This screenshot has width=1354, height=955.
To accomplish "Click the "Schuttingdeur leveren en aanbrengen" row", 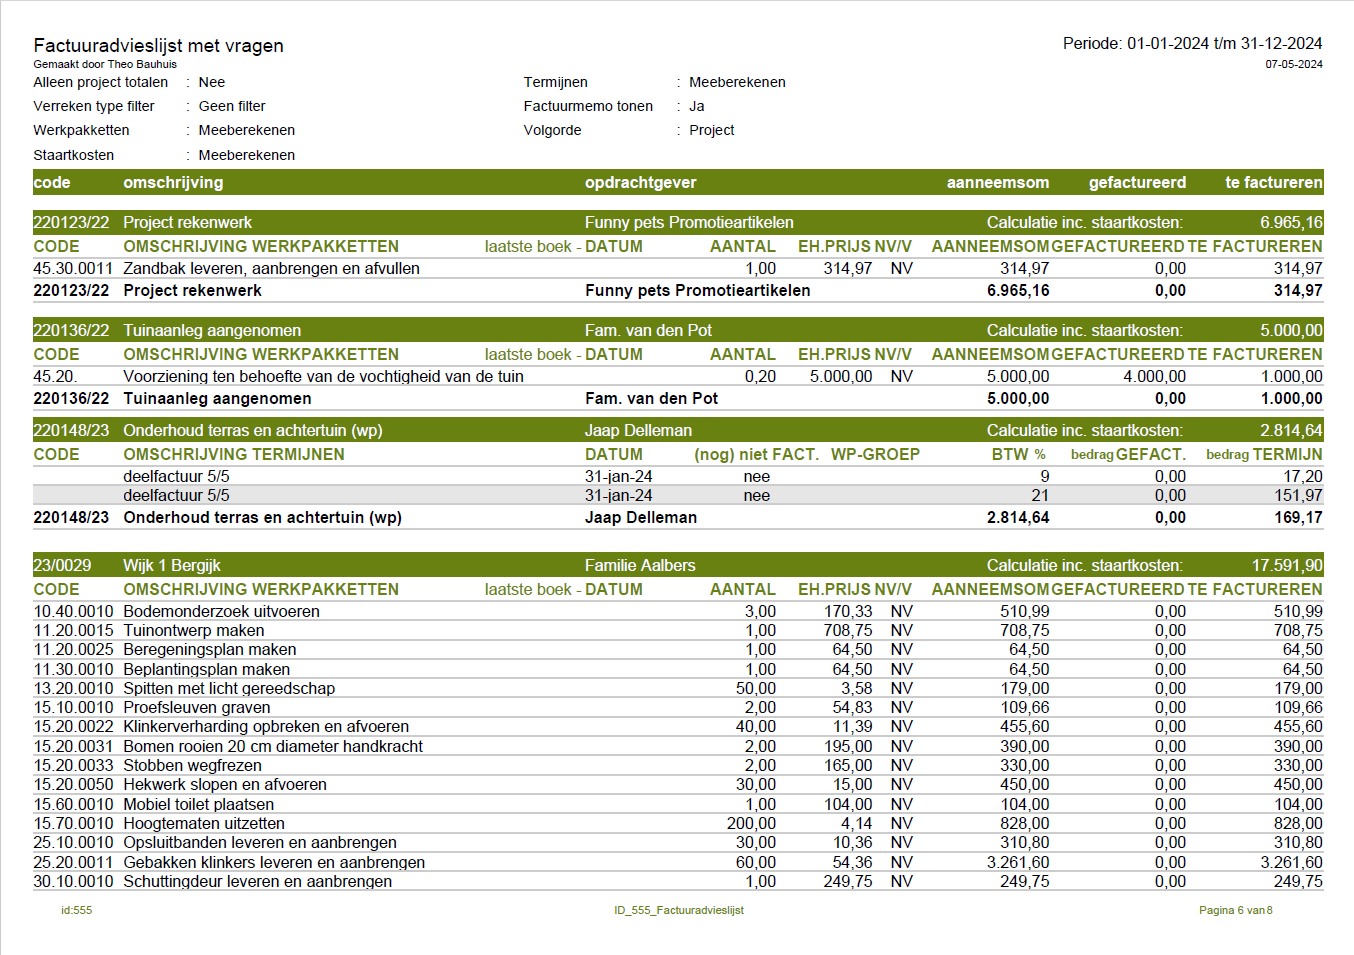I will (x=257, y=882).
